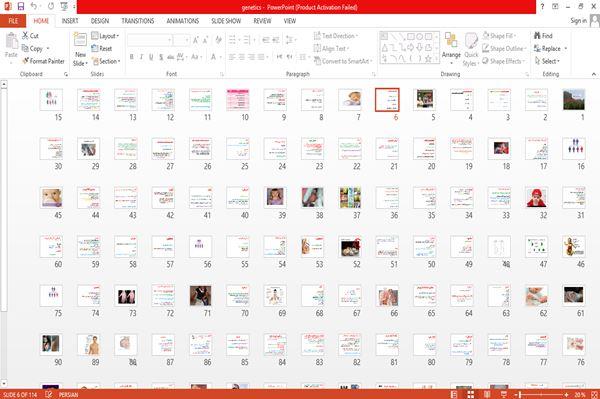
Task: Decrease list indent level
Action: [x=266, y=40]
